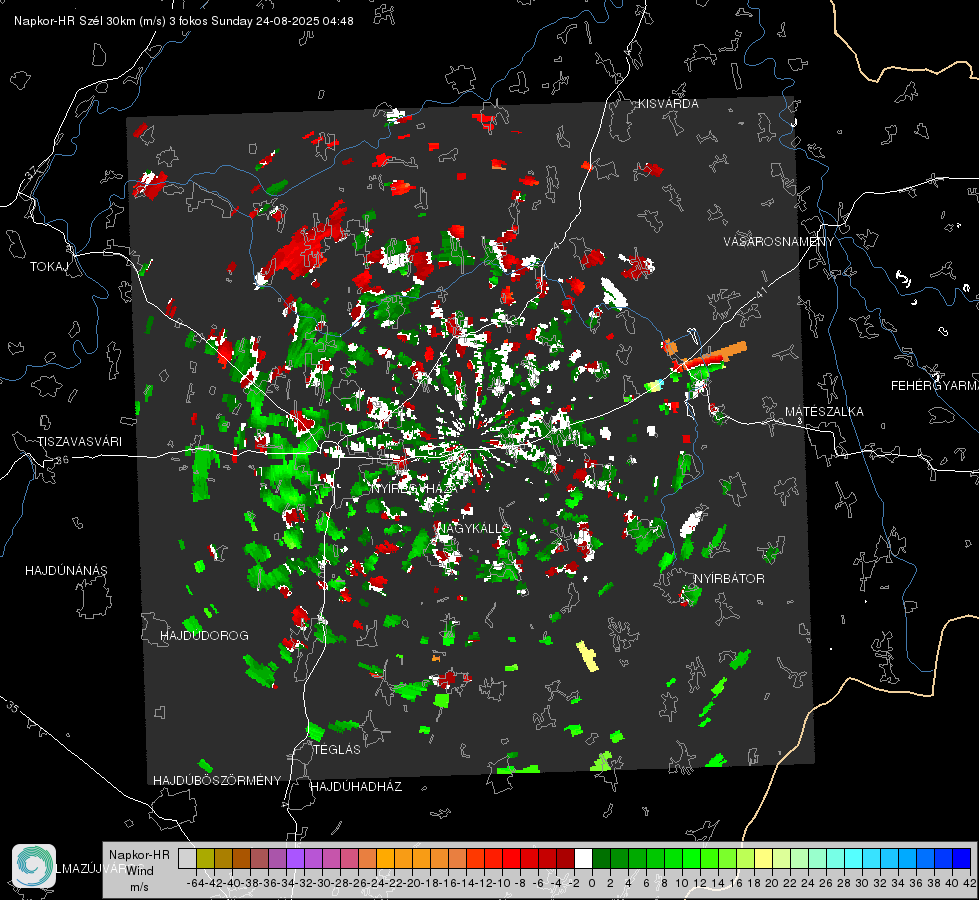Click the FEHÉRGYARMAT label at the right edge
This screenshot has width=979, height=900.
click(x=935, y=386)
